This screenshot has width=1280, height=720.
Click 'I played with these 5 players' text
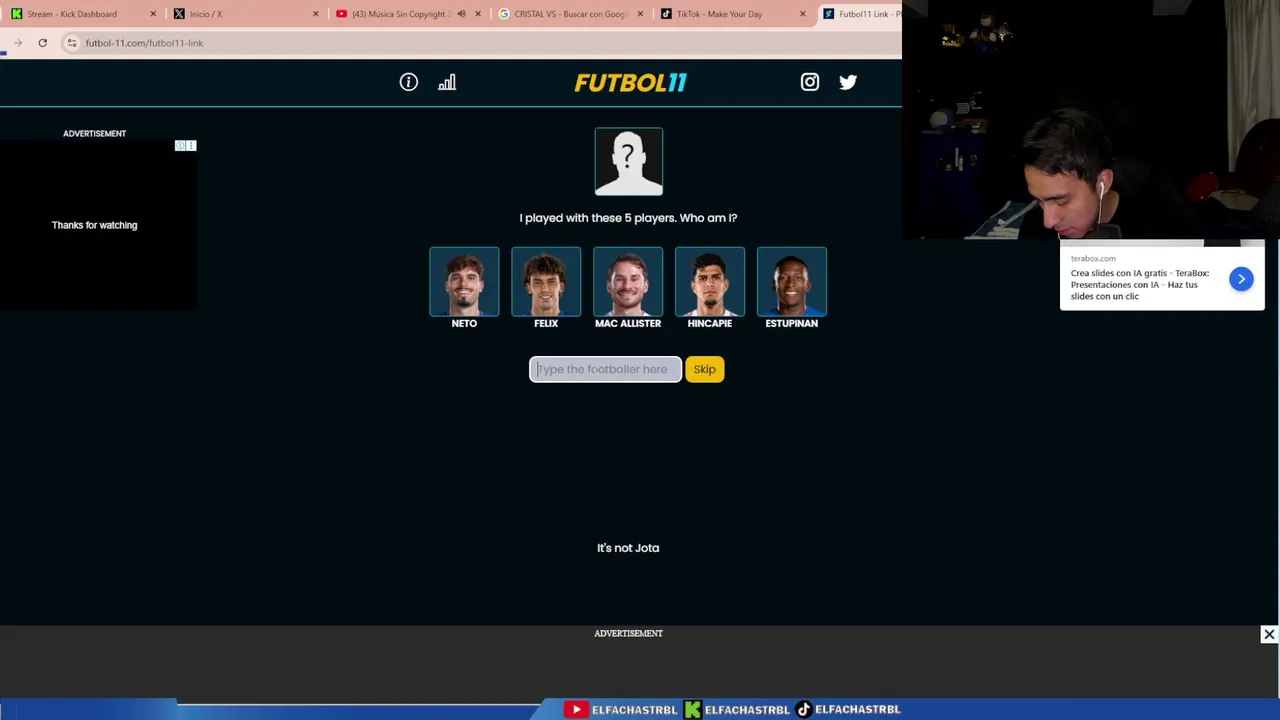pos(628,218)
